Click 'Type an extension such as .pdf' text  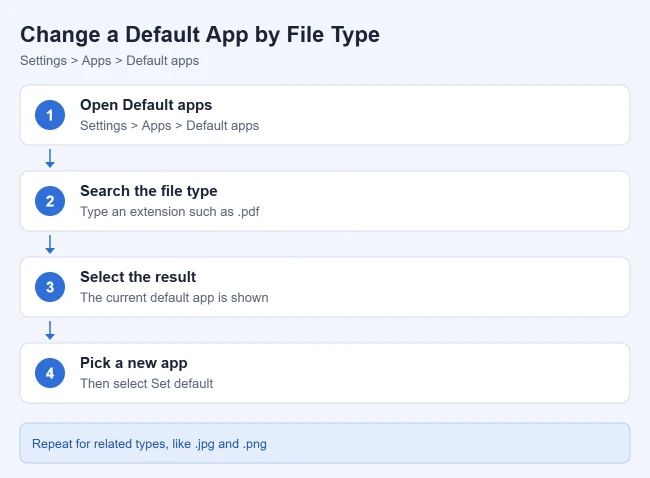170,212
